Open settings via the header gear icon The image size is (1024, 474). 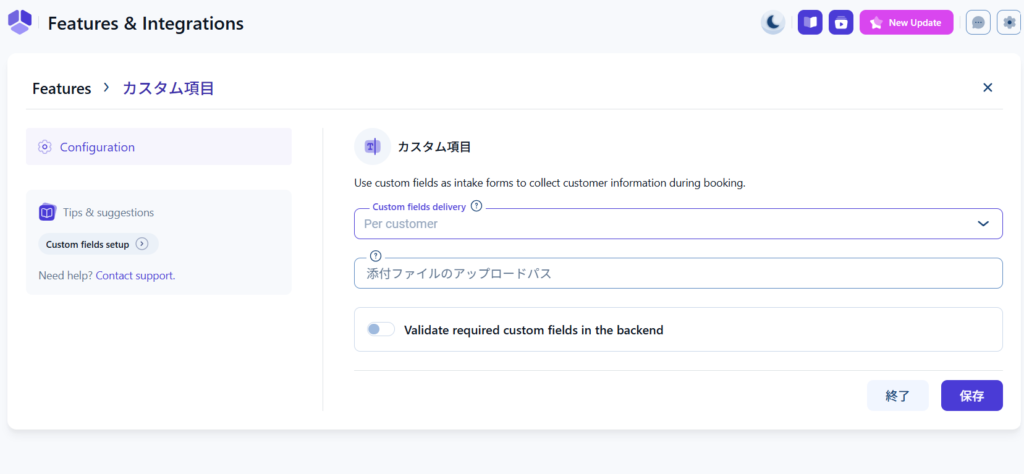[1008, 22]
